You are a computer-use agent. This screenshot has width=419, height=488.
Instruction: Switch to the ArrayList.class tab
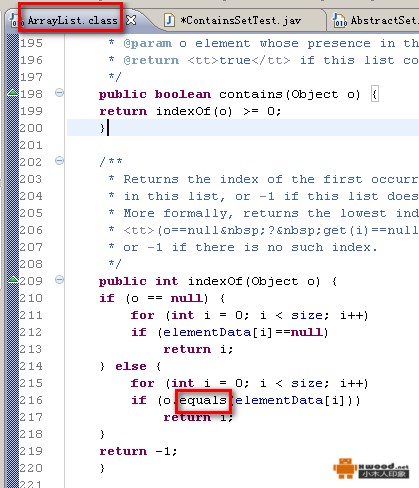72,20
